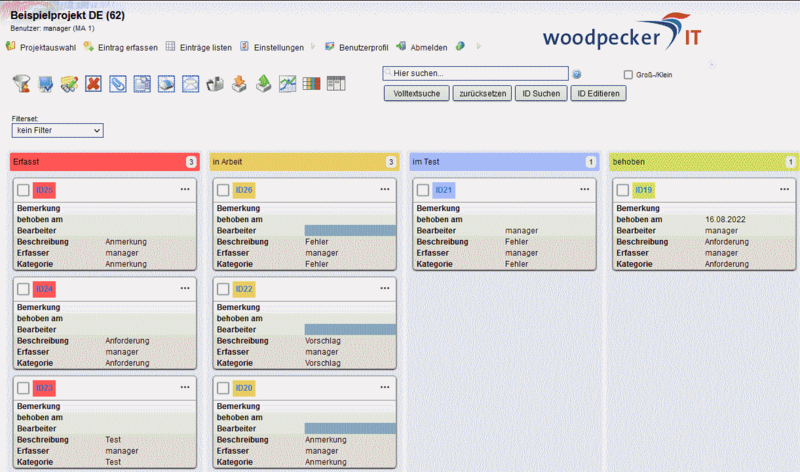800x472 pixels.
Task: Click the envelope mail icon in toolbar
Action: pos(190,84)
